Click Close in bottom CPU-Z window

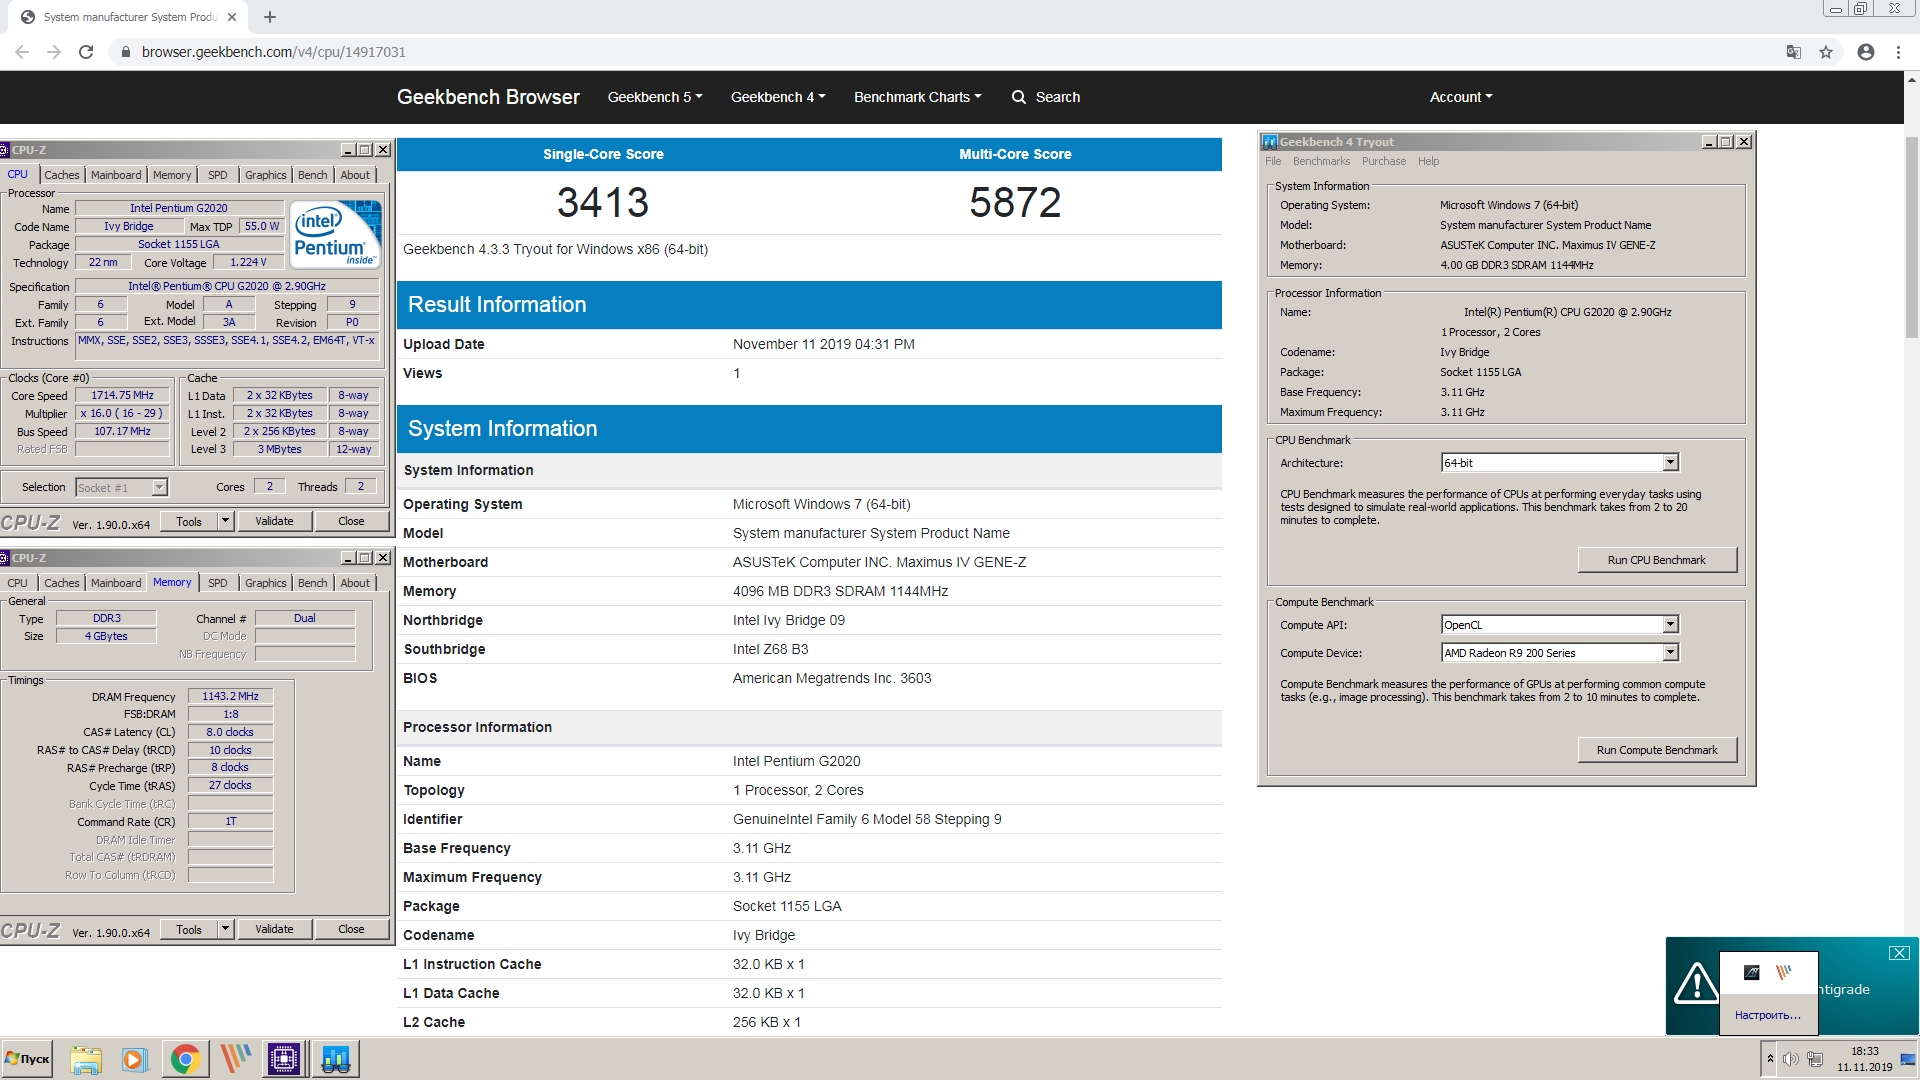point(351,929)
